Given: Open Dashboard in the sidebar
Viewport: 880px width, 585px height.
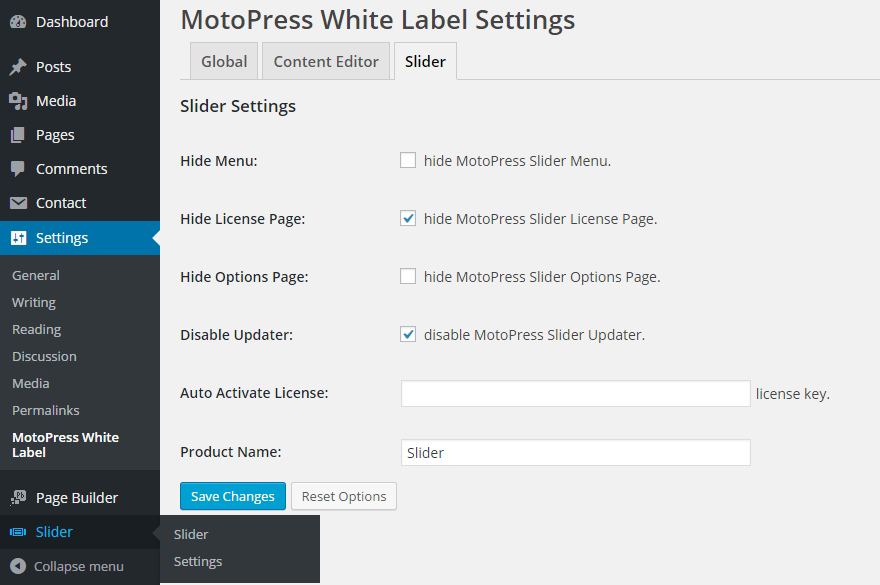Looking at the screenshot, I should (80, 22).
